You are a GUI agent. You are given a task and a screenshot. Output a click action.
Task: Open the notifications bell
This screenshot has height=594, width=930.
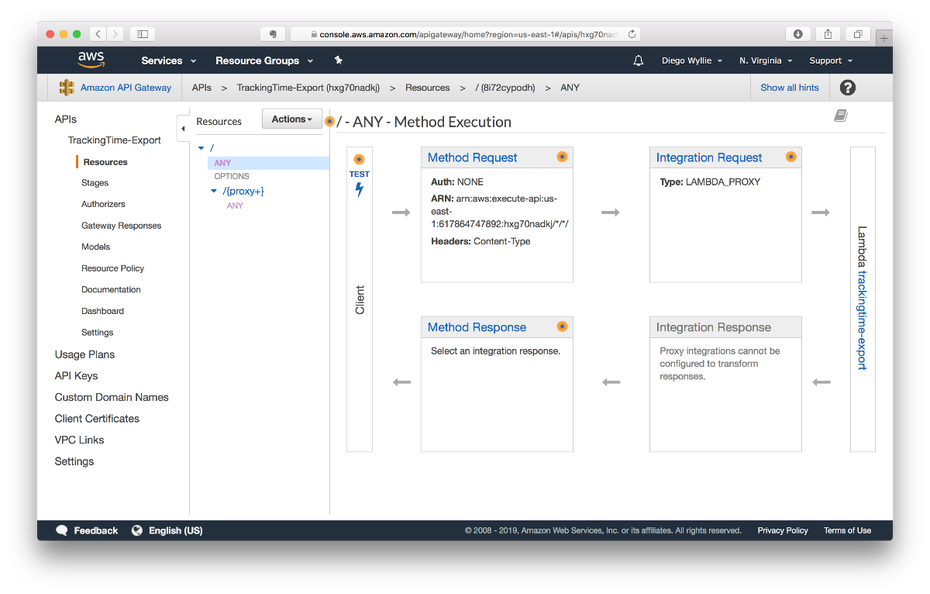point(638,61)
